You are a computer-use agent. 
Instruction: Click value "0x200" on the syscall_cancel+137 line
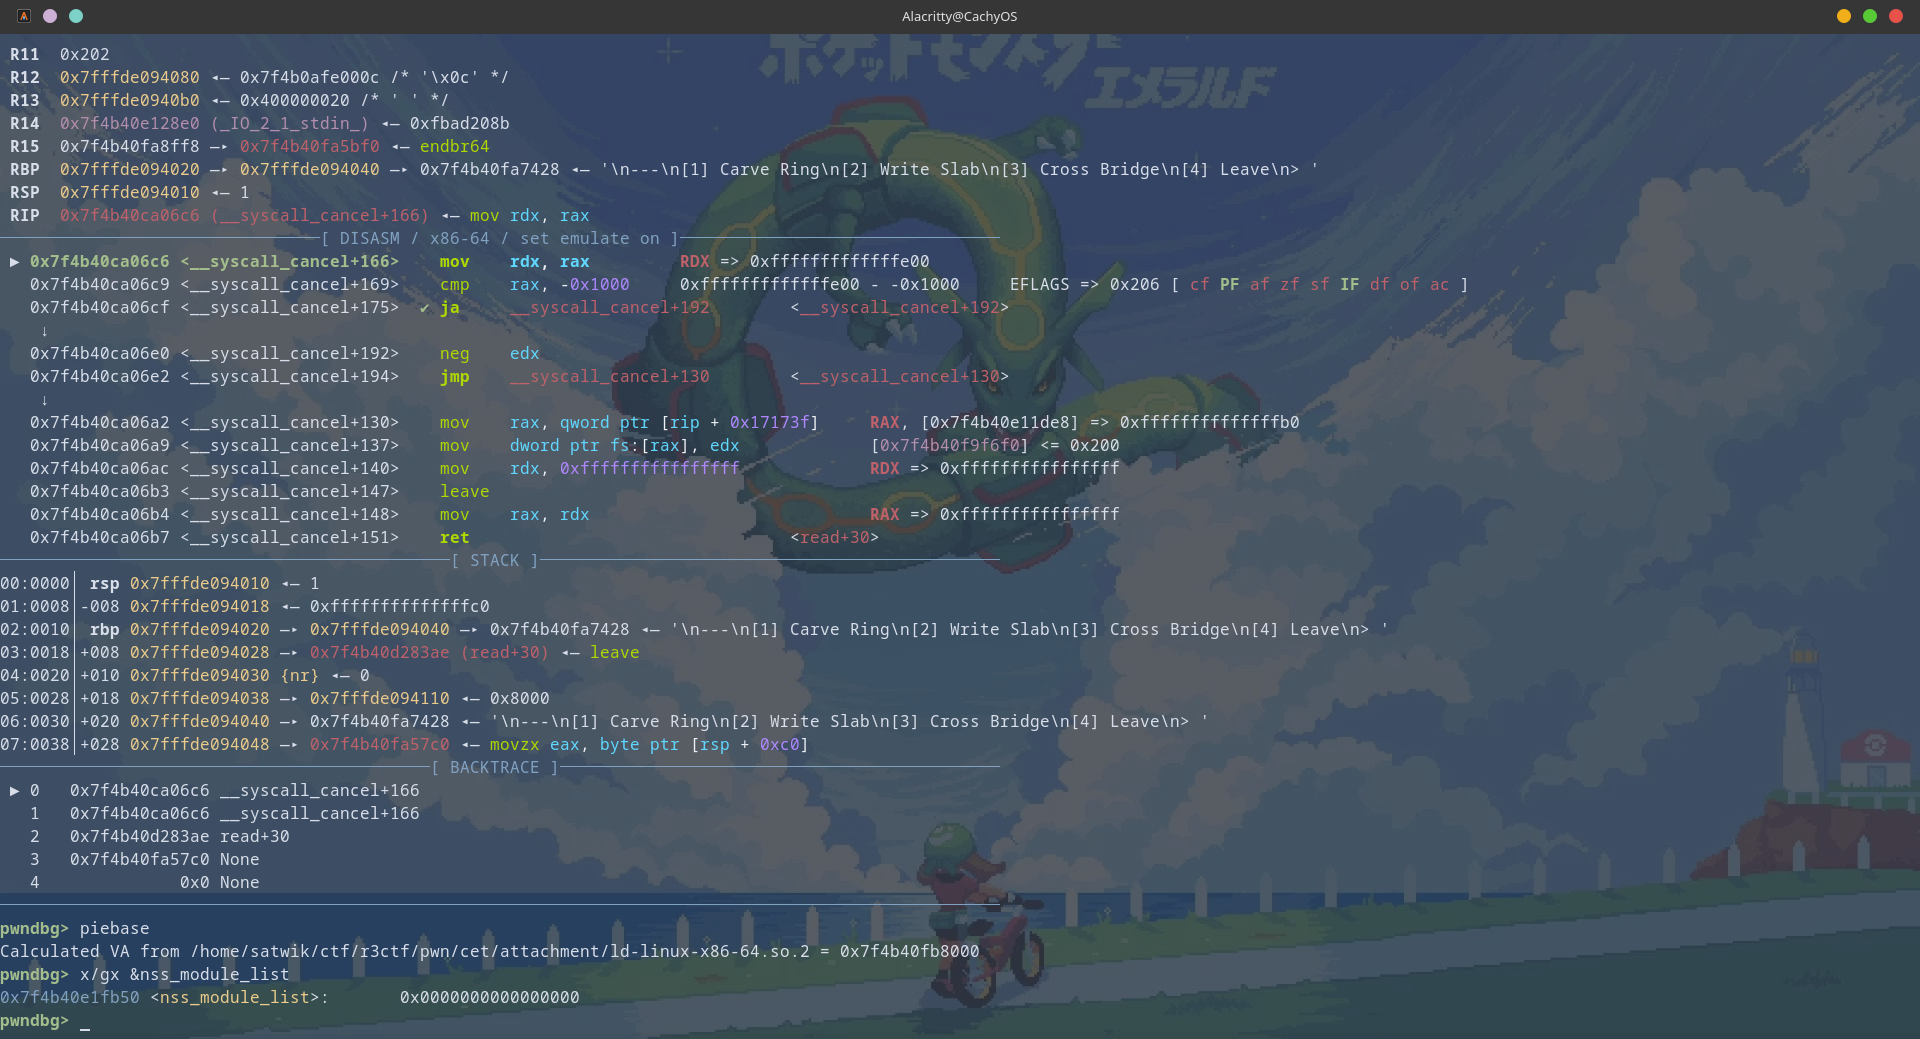1095,445
